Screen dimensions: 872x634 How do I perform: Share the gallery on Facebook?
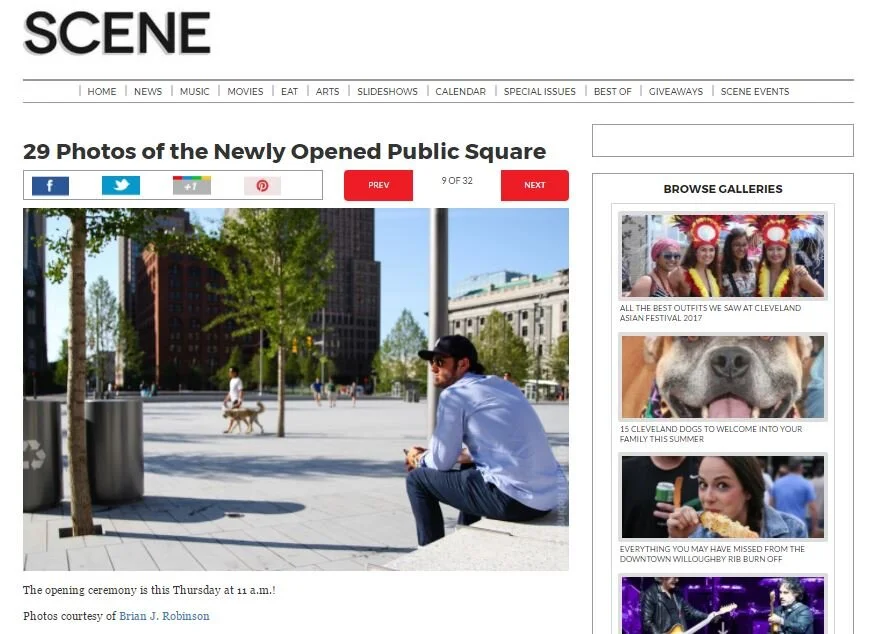(x=50, y=186)
